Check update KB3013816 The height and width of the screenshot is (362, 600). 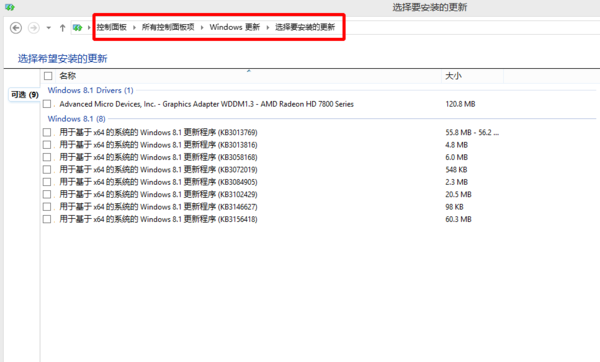pyautogui.click(x=47, y=145)
